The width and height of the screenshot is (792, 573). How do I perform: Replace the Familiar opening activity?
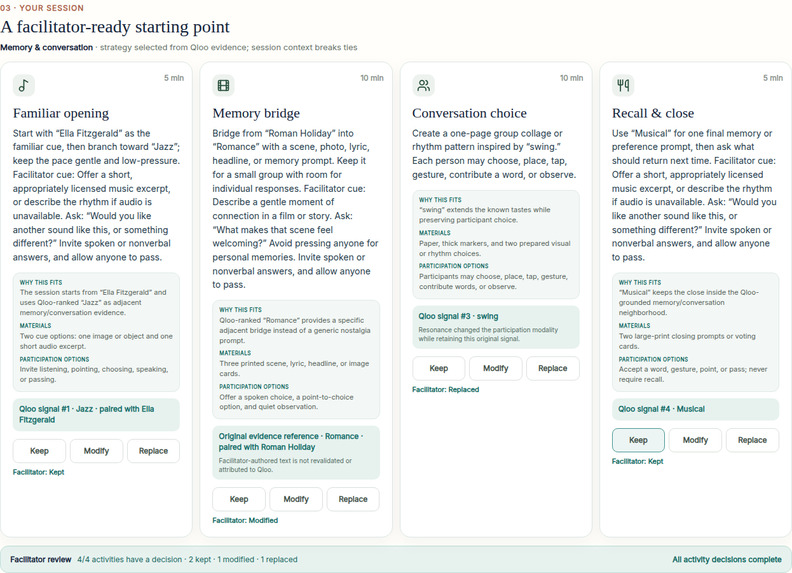153,451
